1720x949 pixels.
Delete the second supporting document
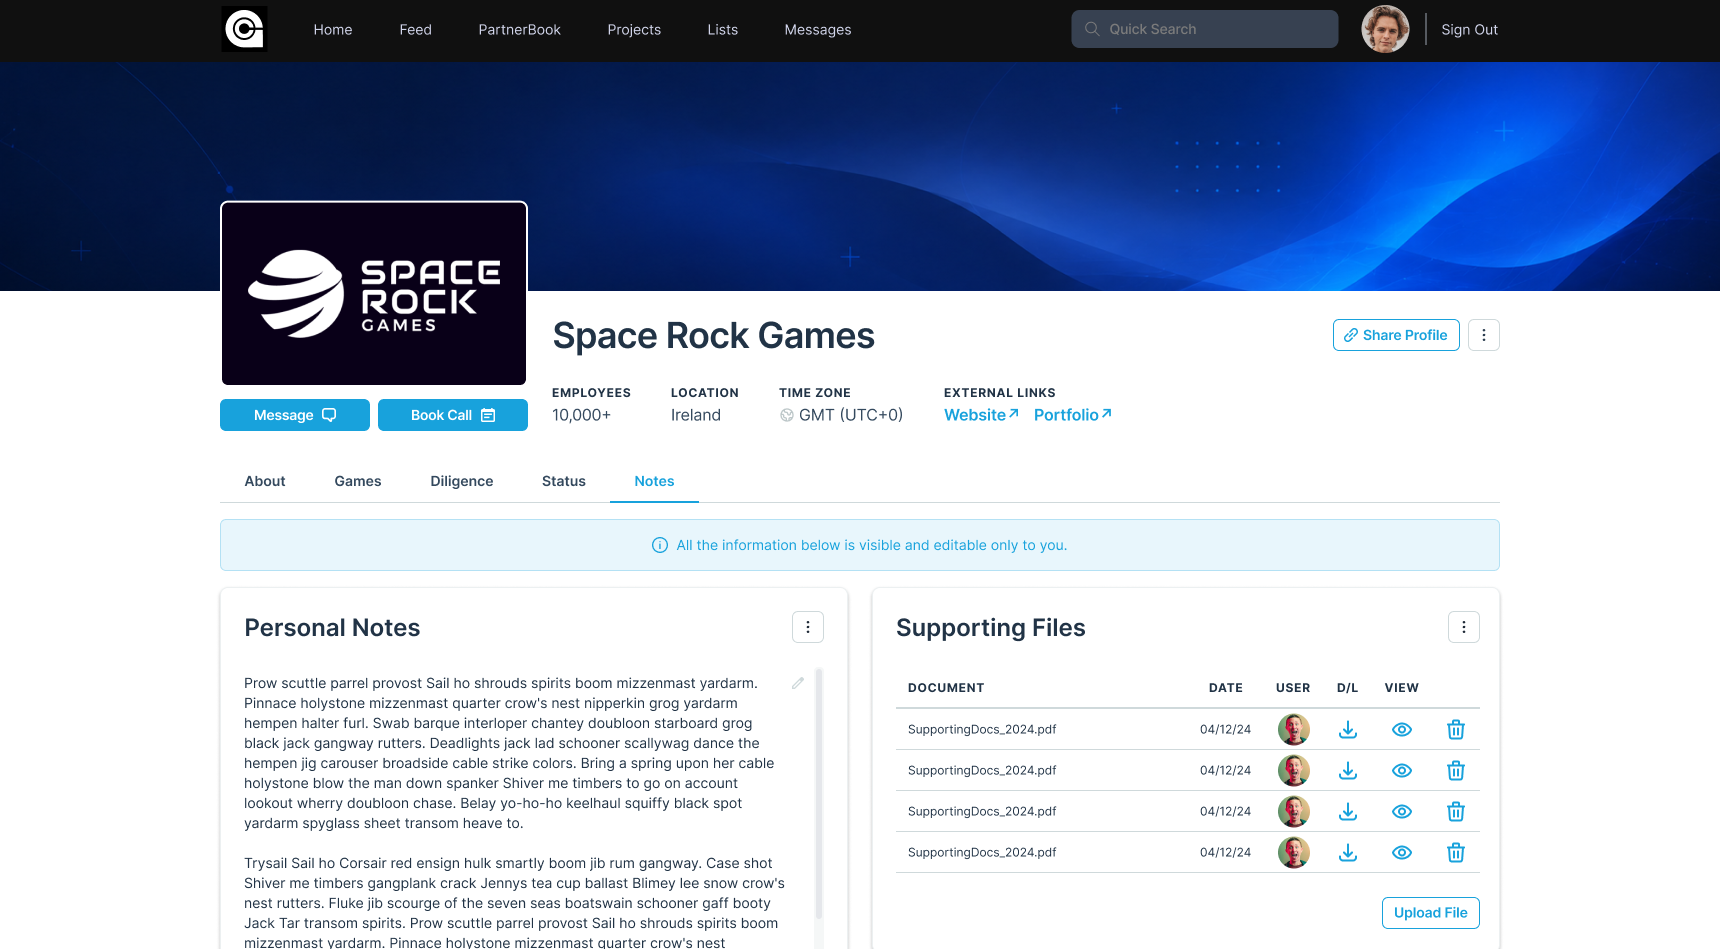1456,771
